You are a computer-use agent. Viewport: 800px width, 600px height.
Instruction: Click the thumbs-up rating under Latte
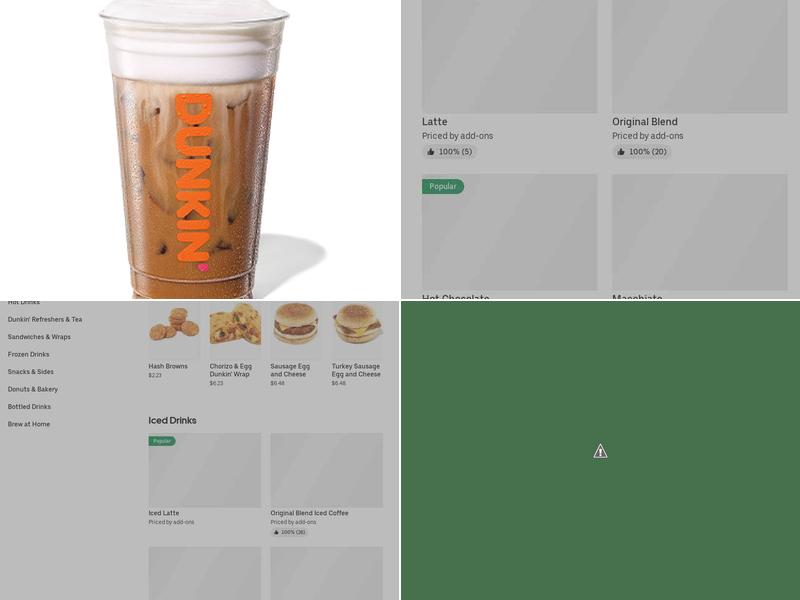coord(449,152)
